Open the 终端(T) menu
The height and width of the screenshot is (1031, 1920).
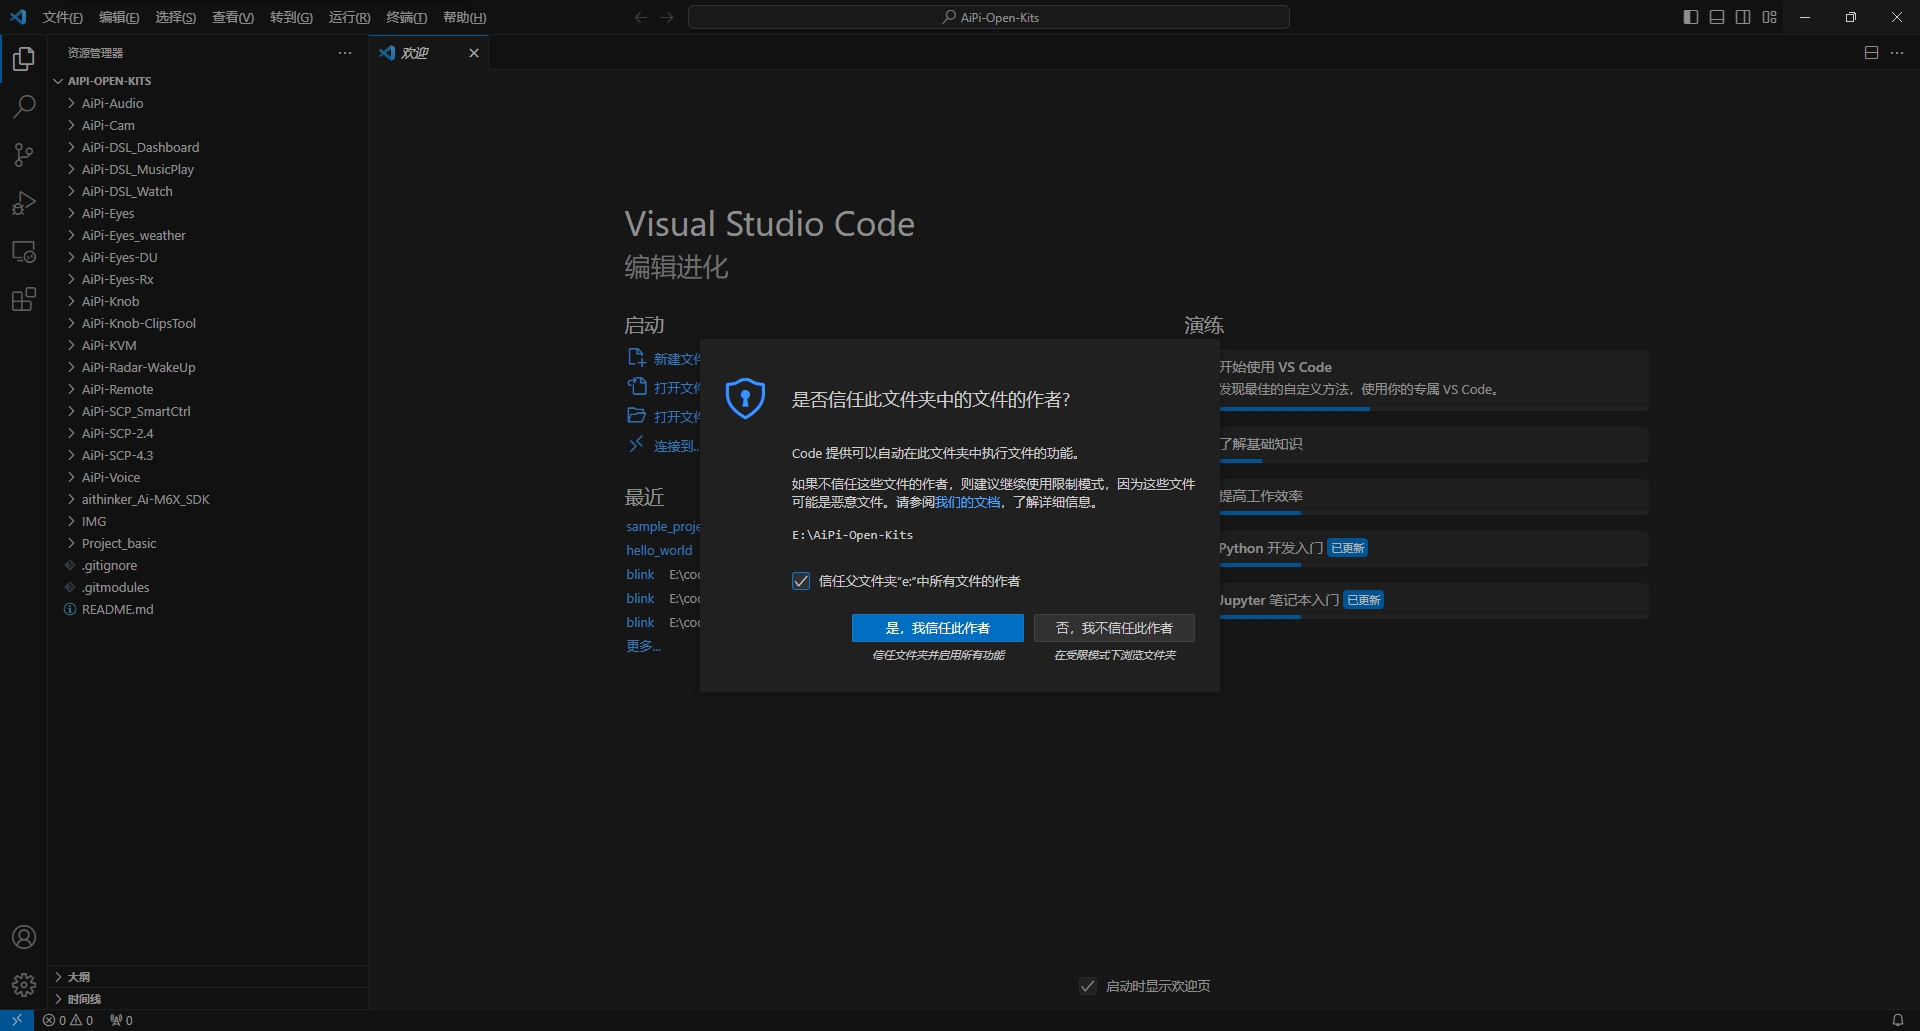(406, 17)
